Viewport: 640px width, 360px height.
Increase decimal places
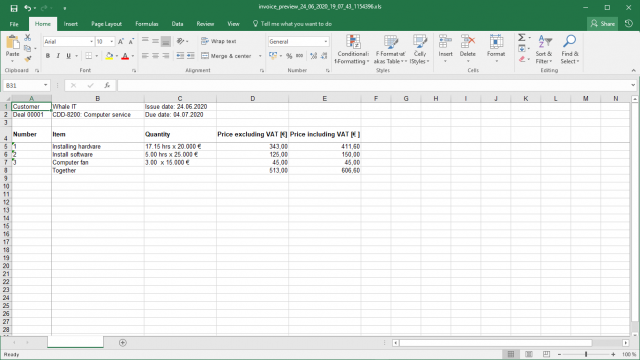tap(313, 56)
